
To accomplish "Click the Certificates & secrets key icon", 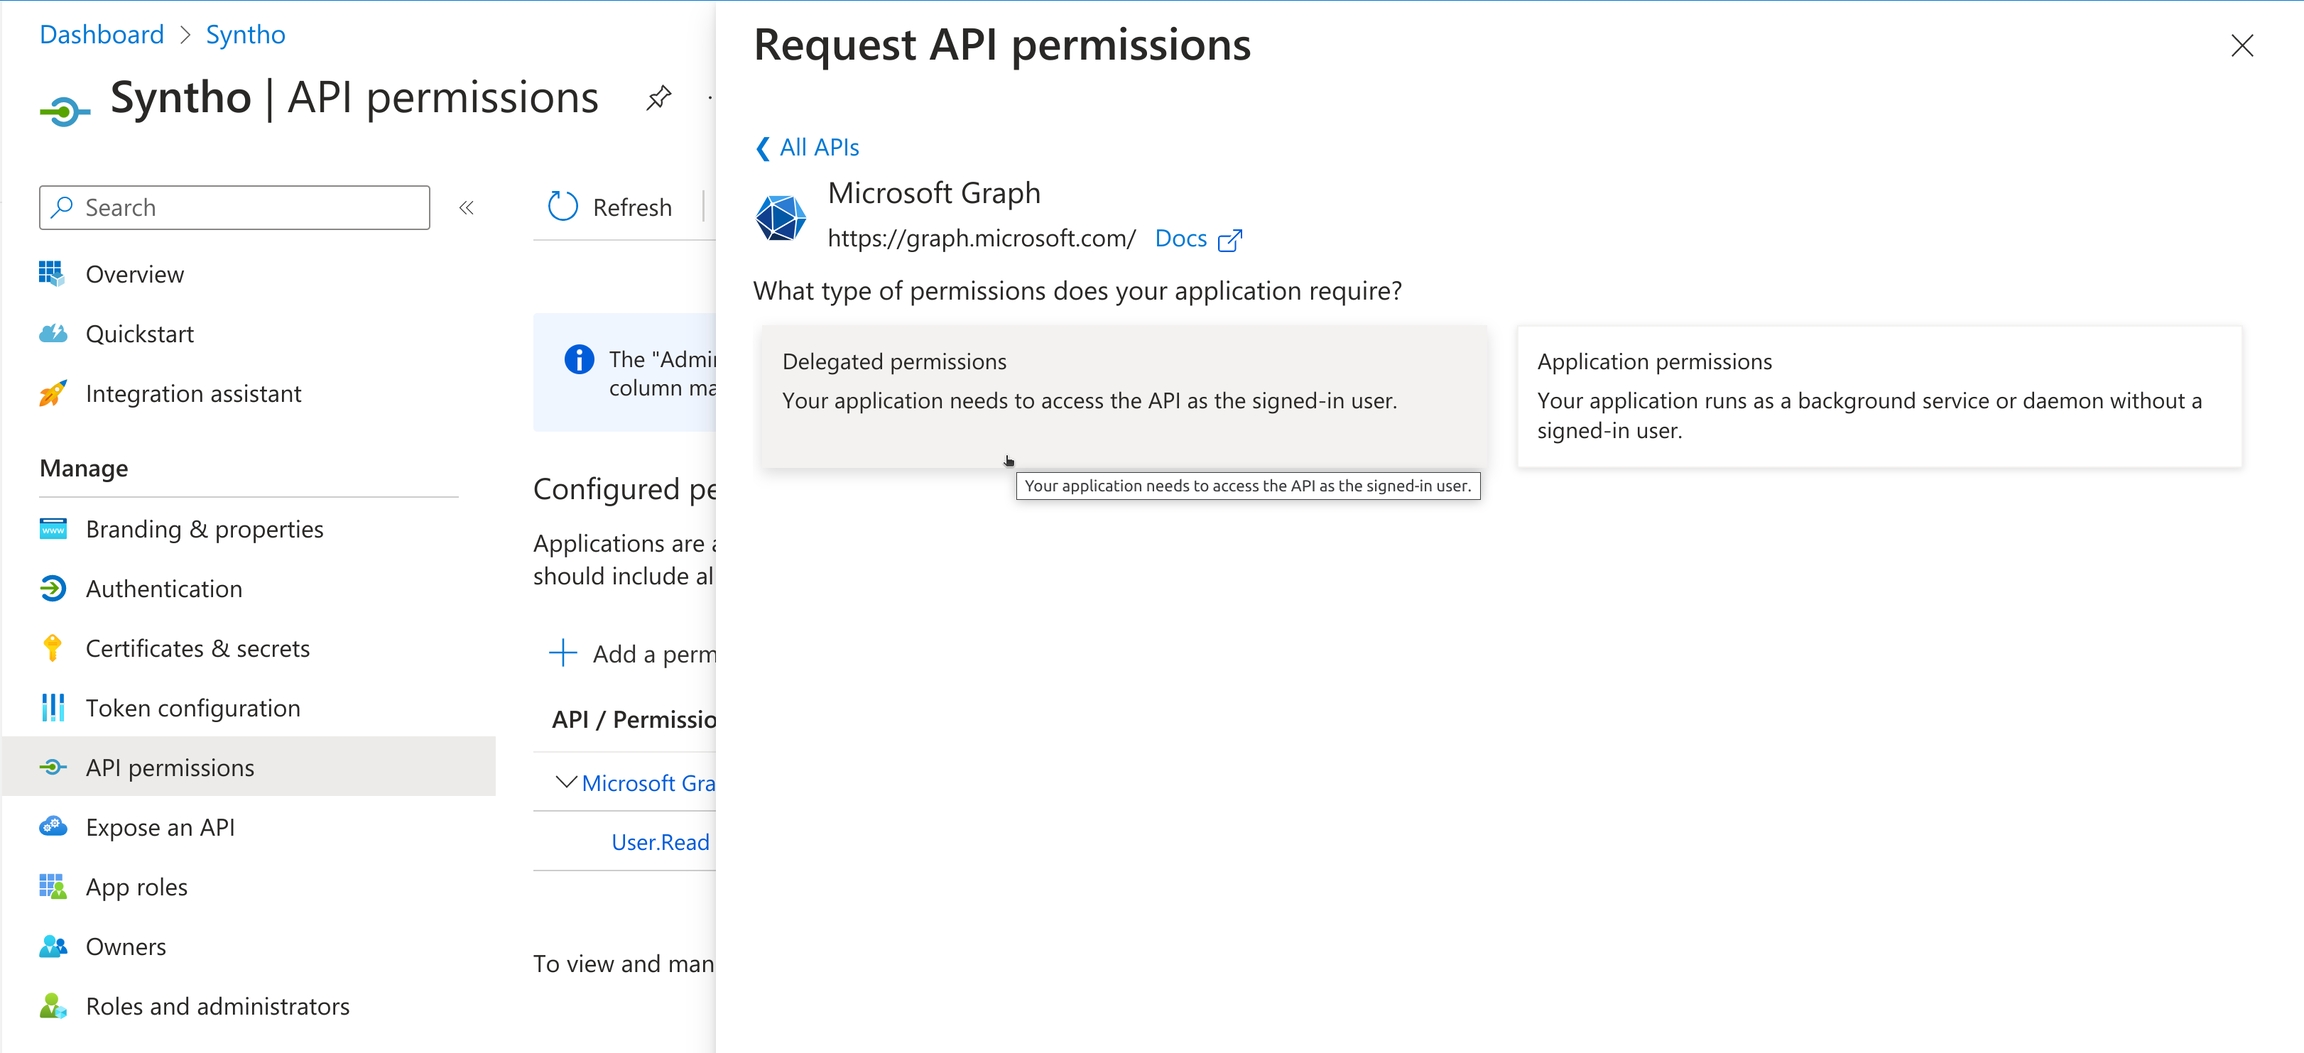I will tap(53, 648).
